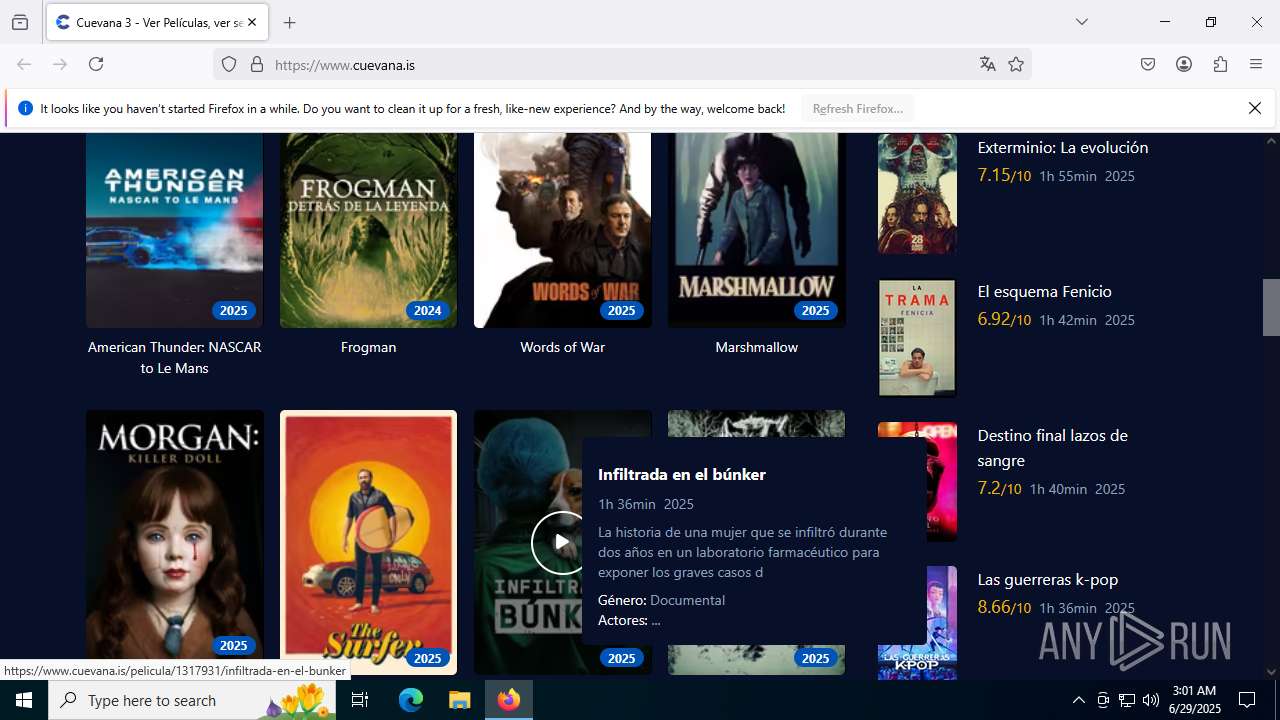
Task: Show hidden system tray icons
Action: [x=1078, y=700]
